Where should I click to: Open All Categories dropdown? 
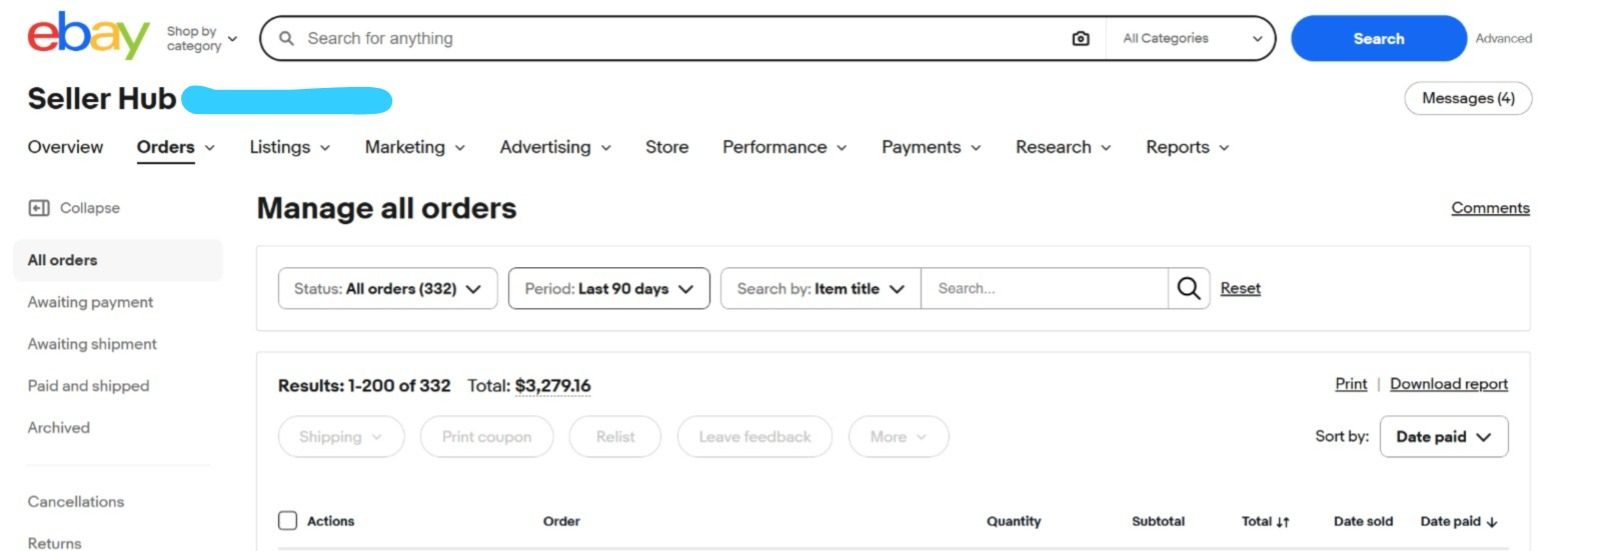1191,38
